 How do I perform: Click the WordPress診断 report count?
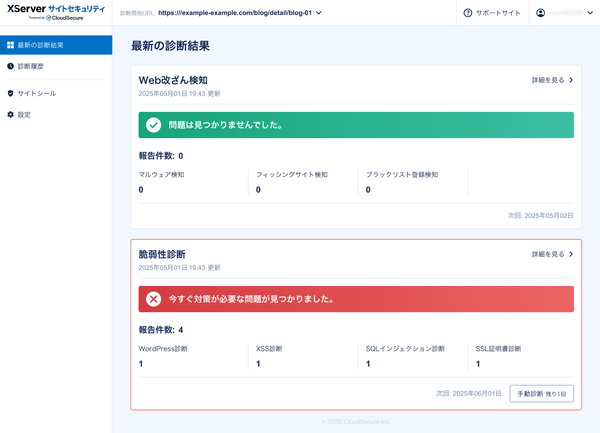pyautogui.click(x=141, y=364)
